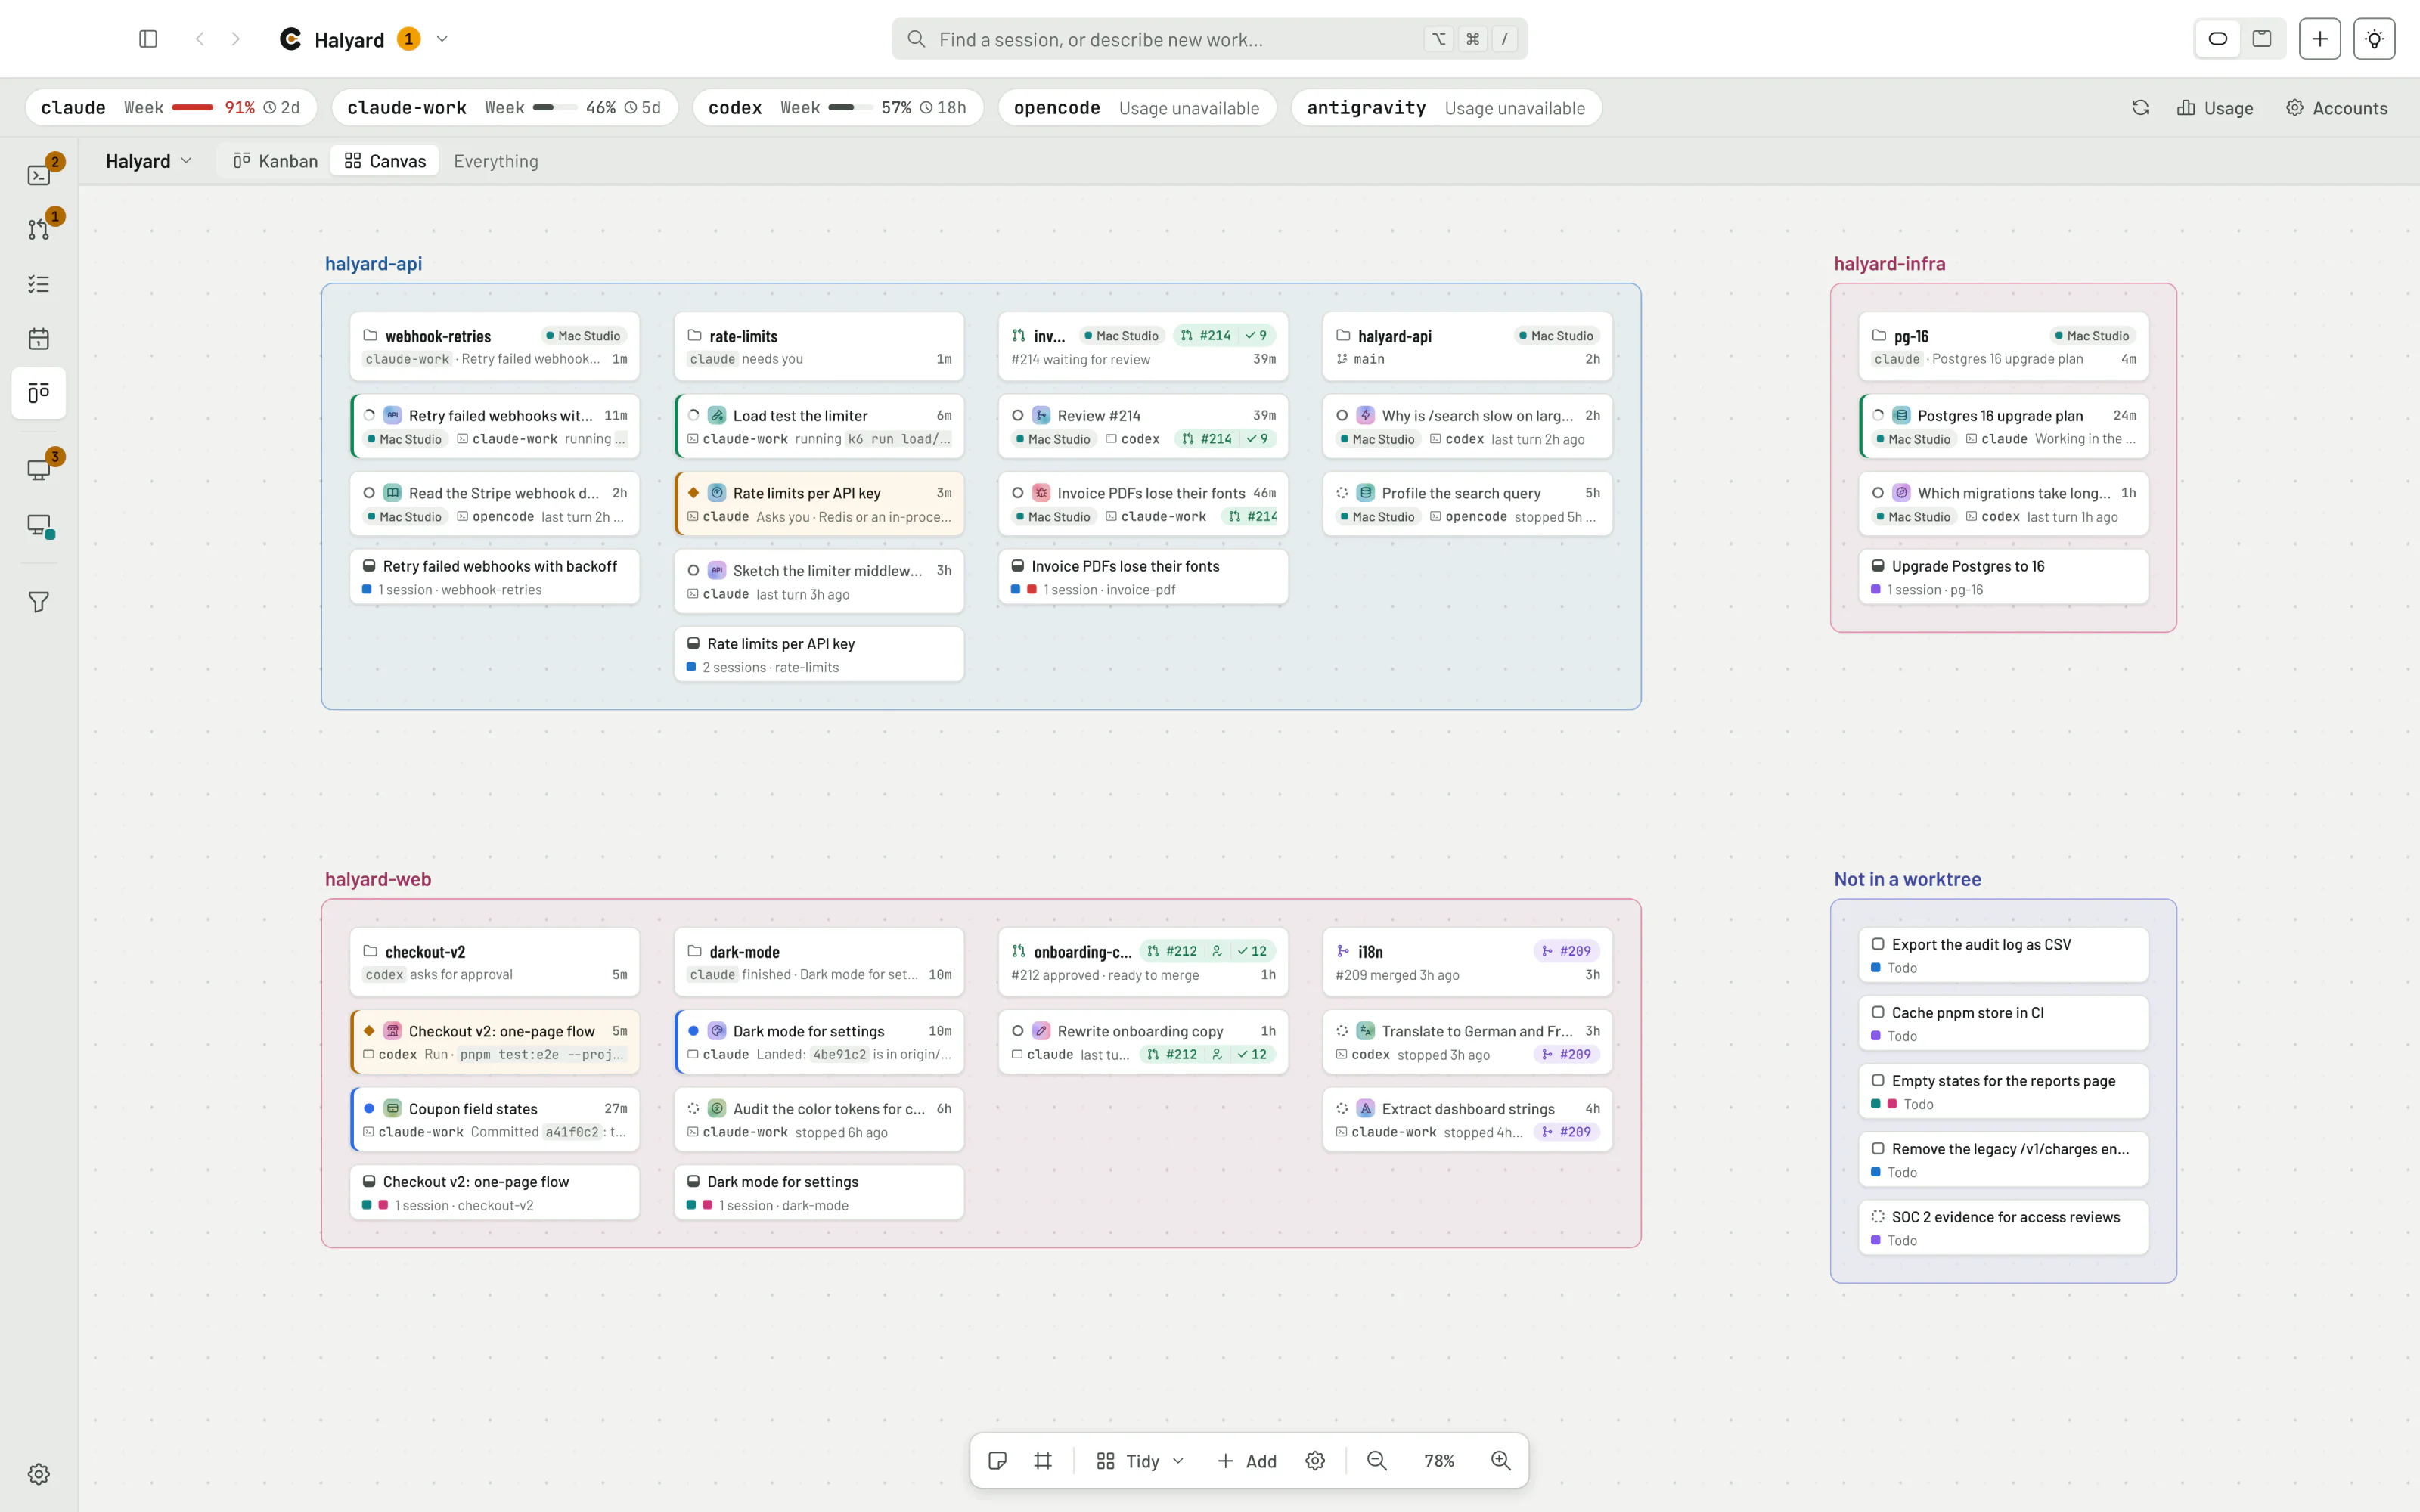Switch to the Everything view
Viewport: 2420px width, 1512px height.
click(x=496, y=161)
